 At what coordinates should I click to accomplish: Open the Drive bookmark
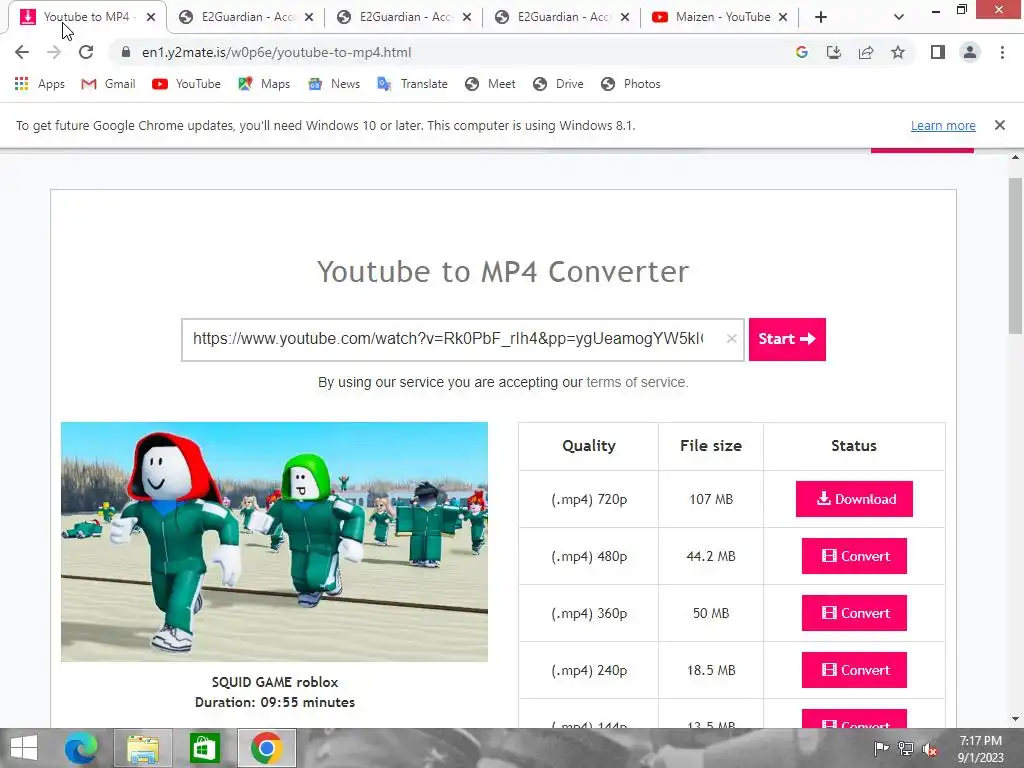pyautogui.click(x=558, y=84)
